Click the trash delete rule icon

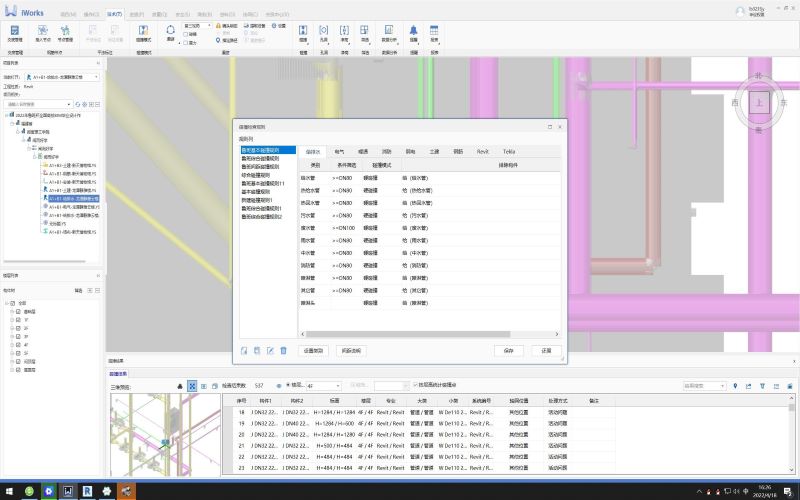pyautogui.click(x=284, y=351)
